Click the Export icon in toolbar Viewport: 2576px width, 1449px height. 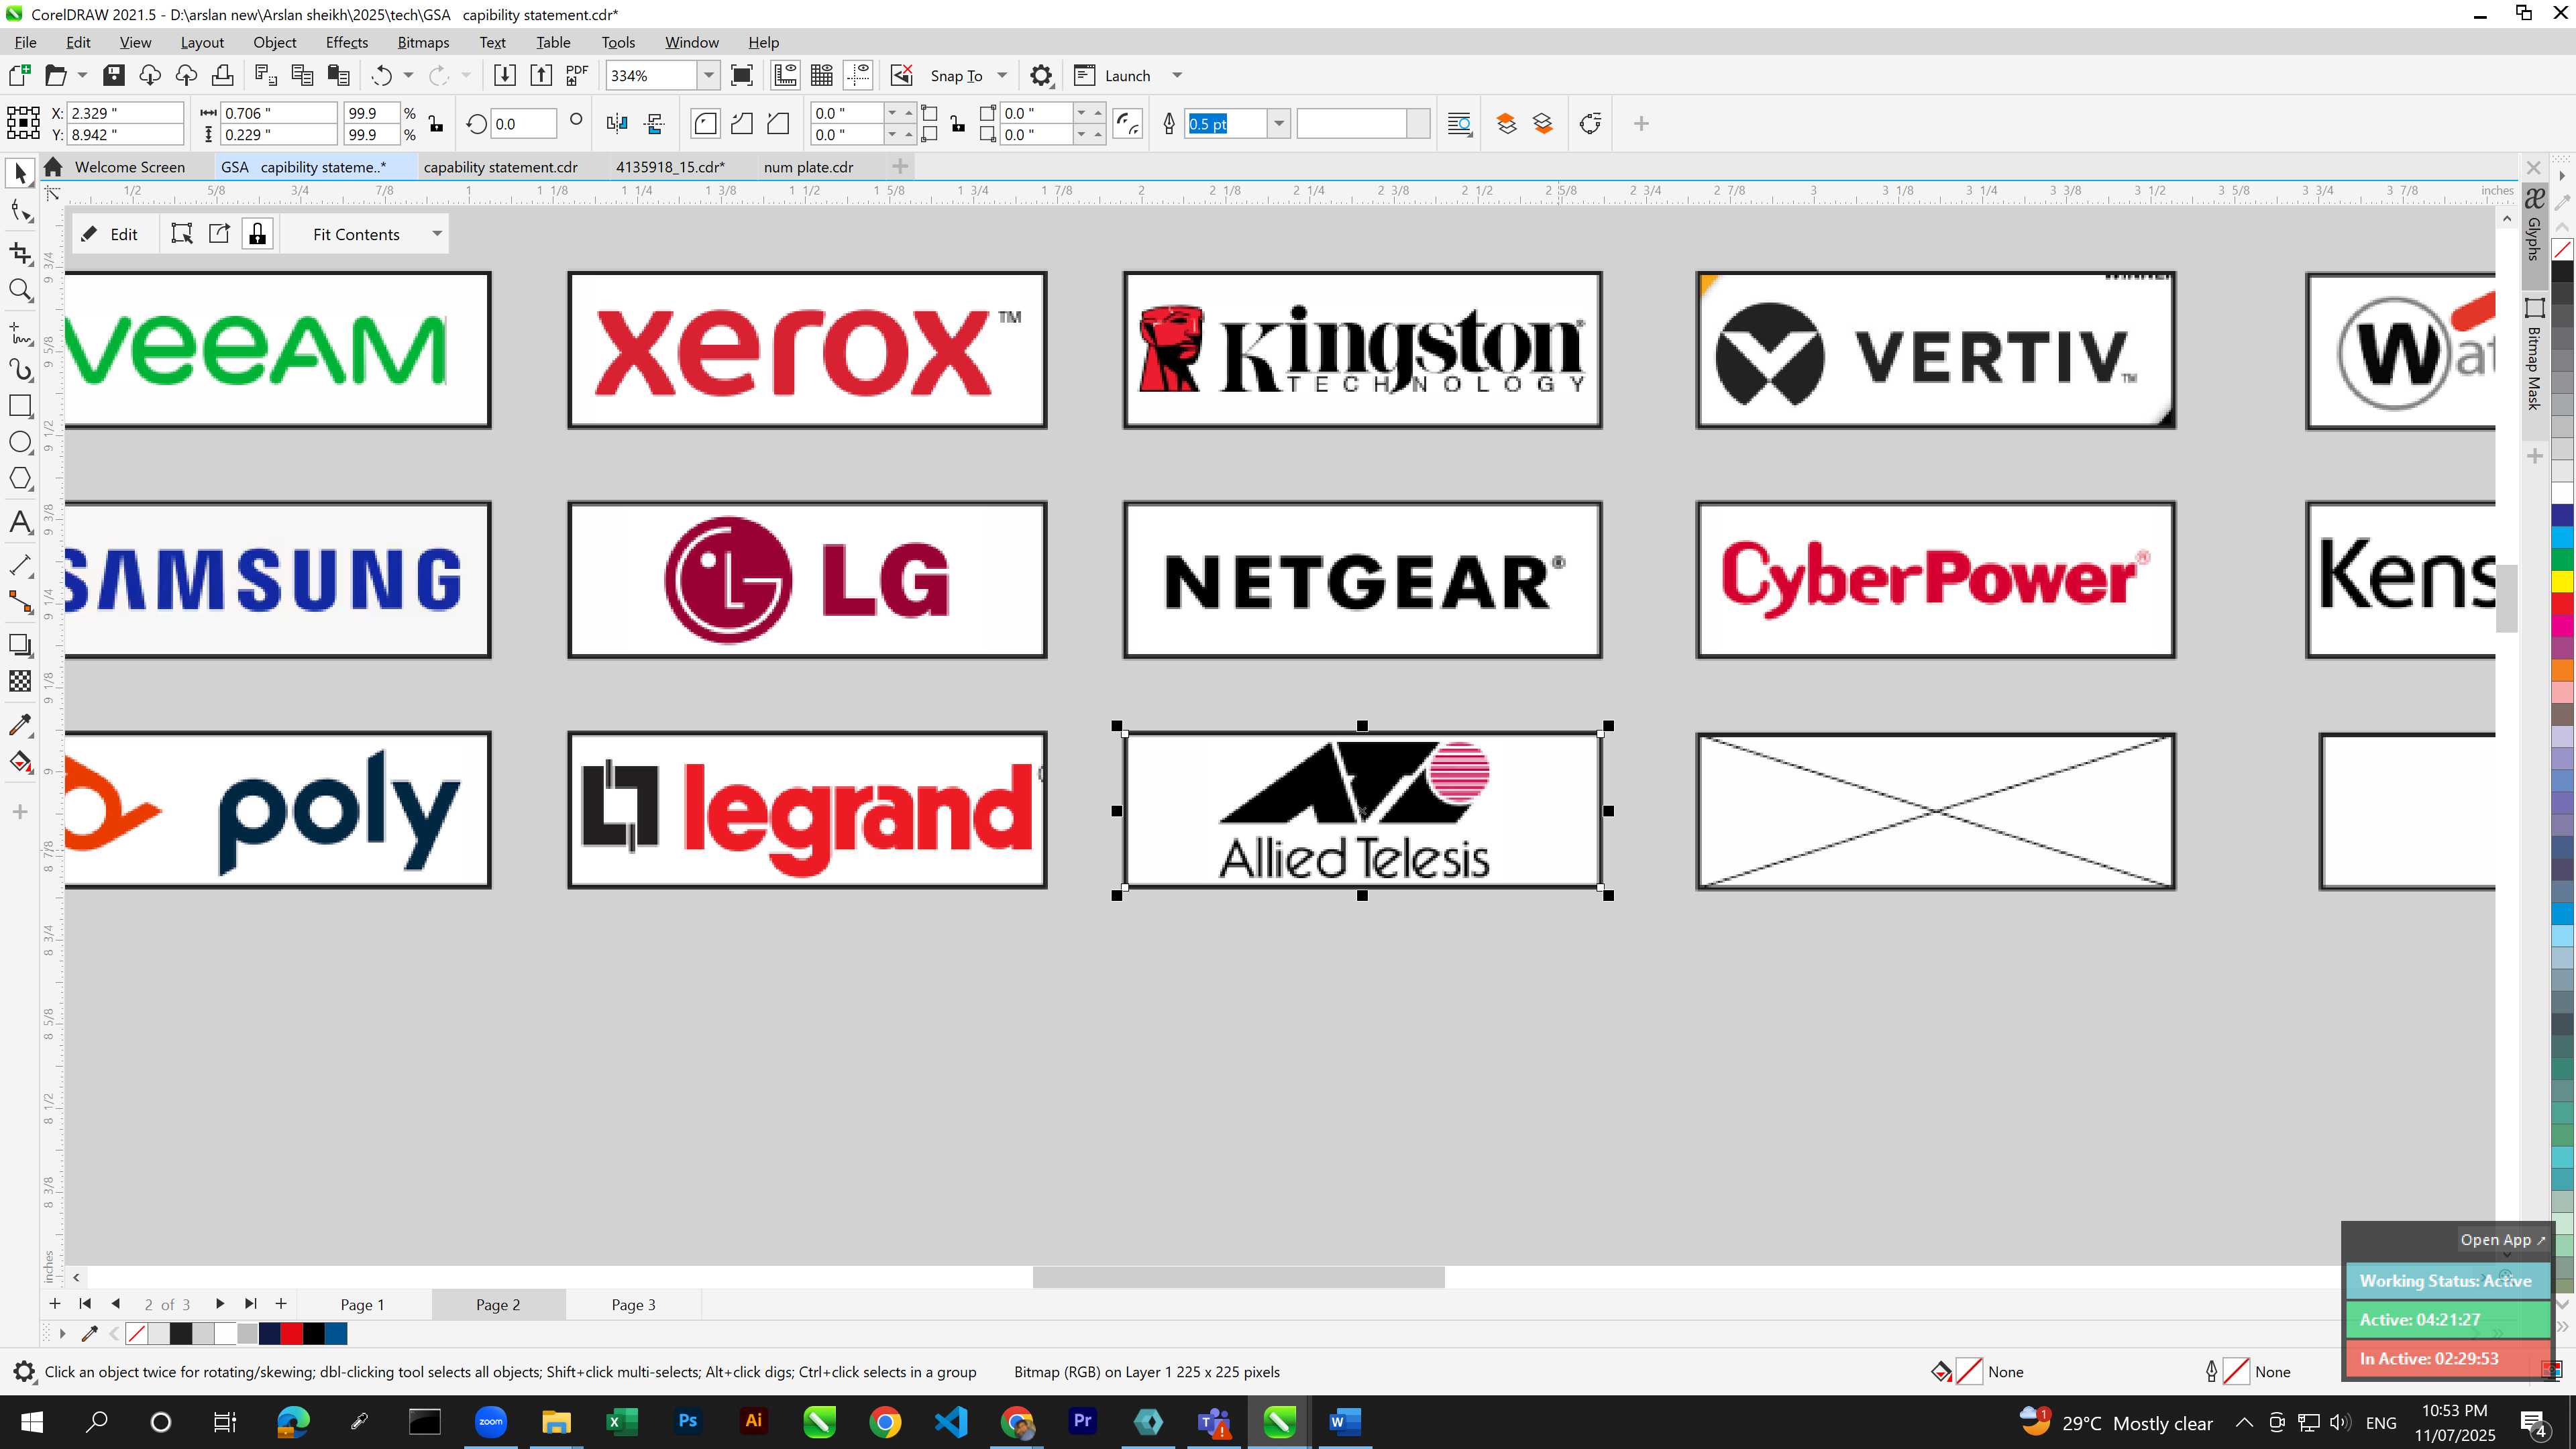541,76
